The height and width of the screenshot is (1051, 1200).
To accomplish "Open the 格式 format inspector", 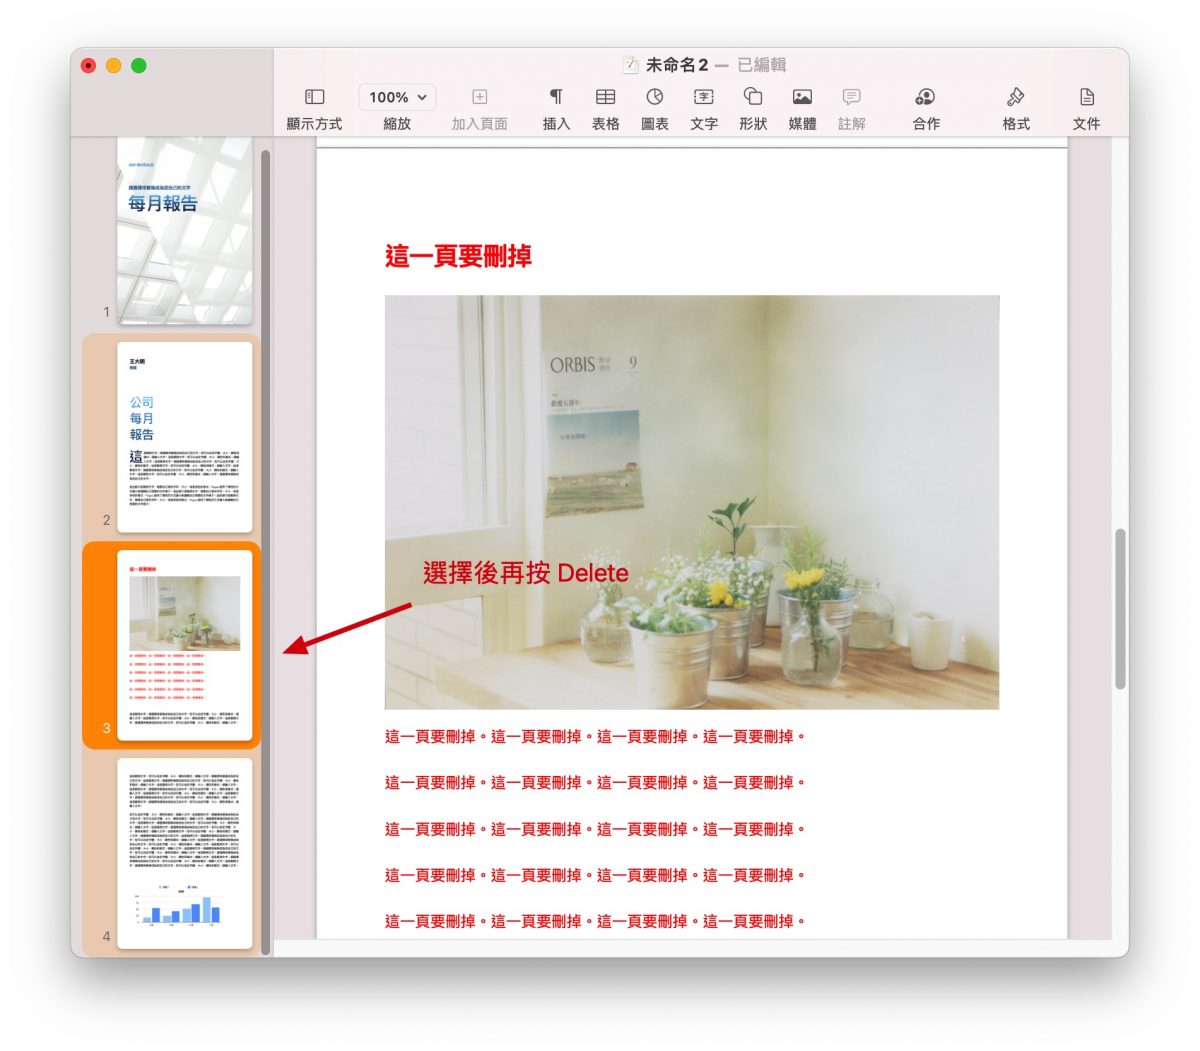I will pyautogui.click(x=1016, y=97).
